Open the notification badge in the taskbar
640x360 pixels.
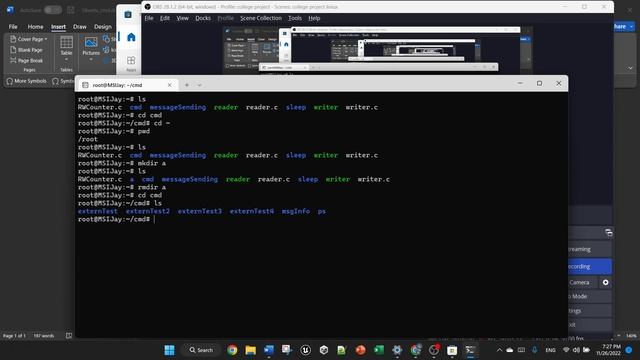click(x=629, y=350)
